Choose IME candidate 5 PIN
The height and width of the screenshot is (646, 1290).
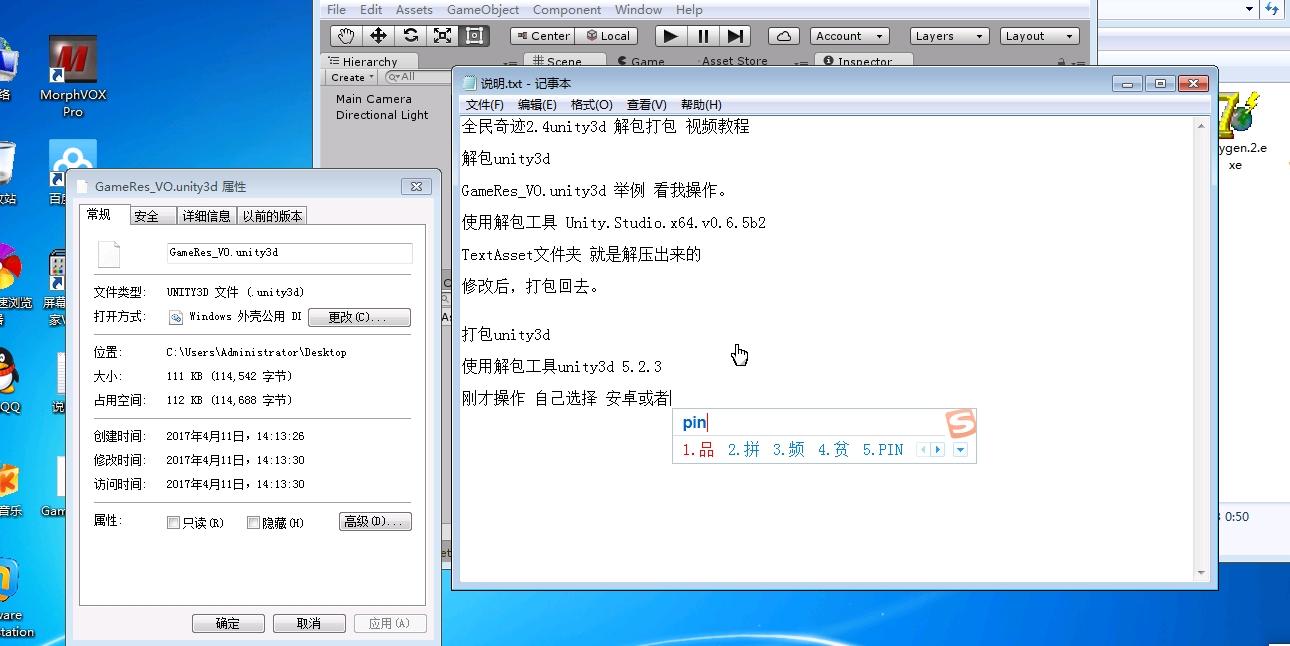[x=883, y=450]
